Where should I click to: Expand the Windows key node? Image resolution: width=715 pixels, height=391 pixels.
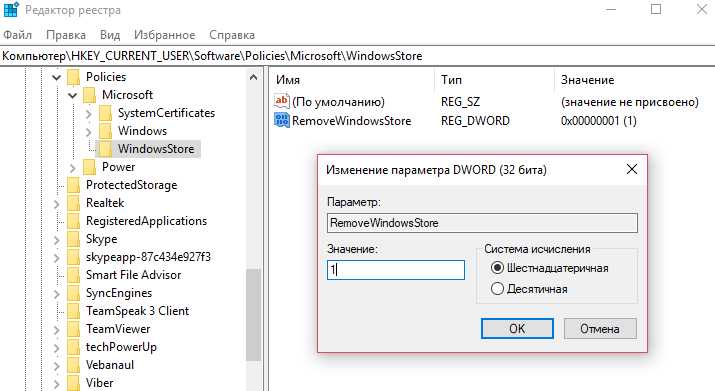coord(89,132)
